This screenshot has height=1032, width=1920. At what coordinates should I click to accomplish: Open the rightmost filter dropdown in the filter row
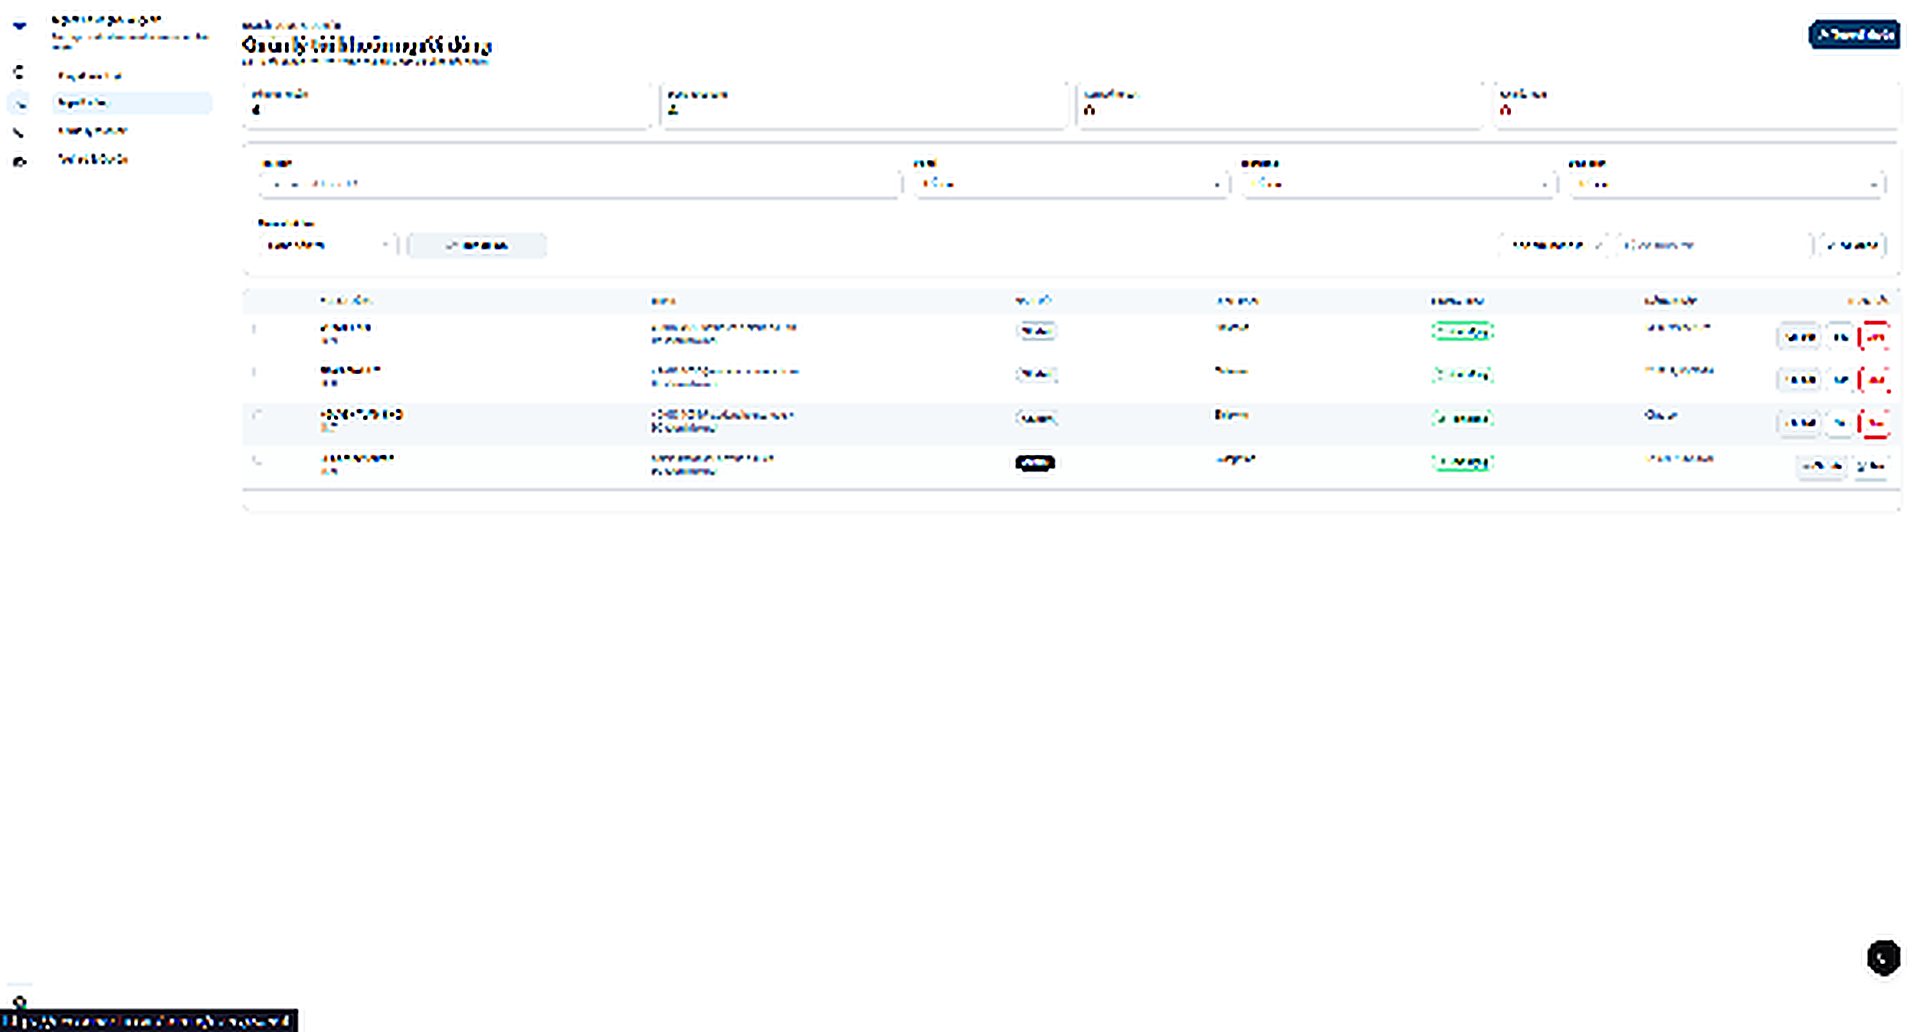[x=1726, y=184]
